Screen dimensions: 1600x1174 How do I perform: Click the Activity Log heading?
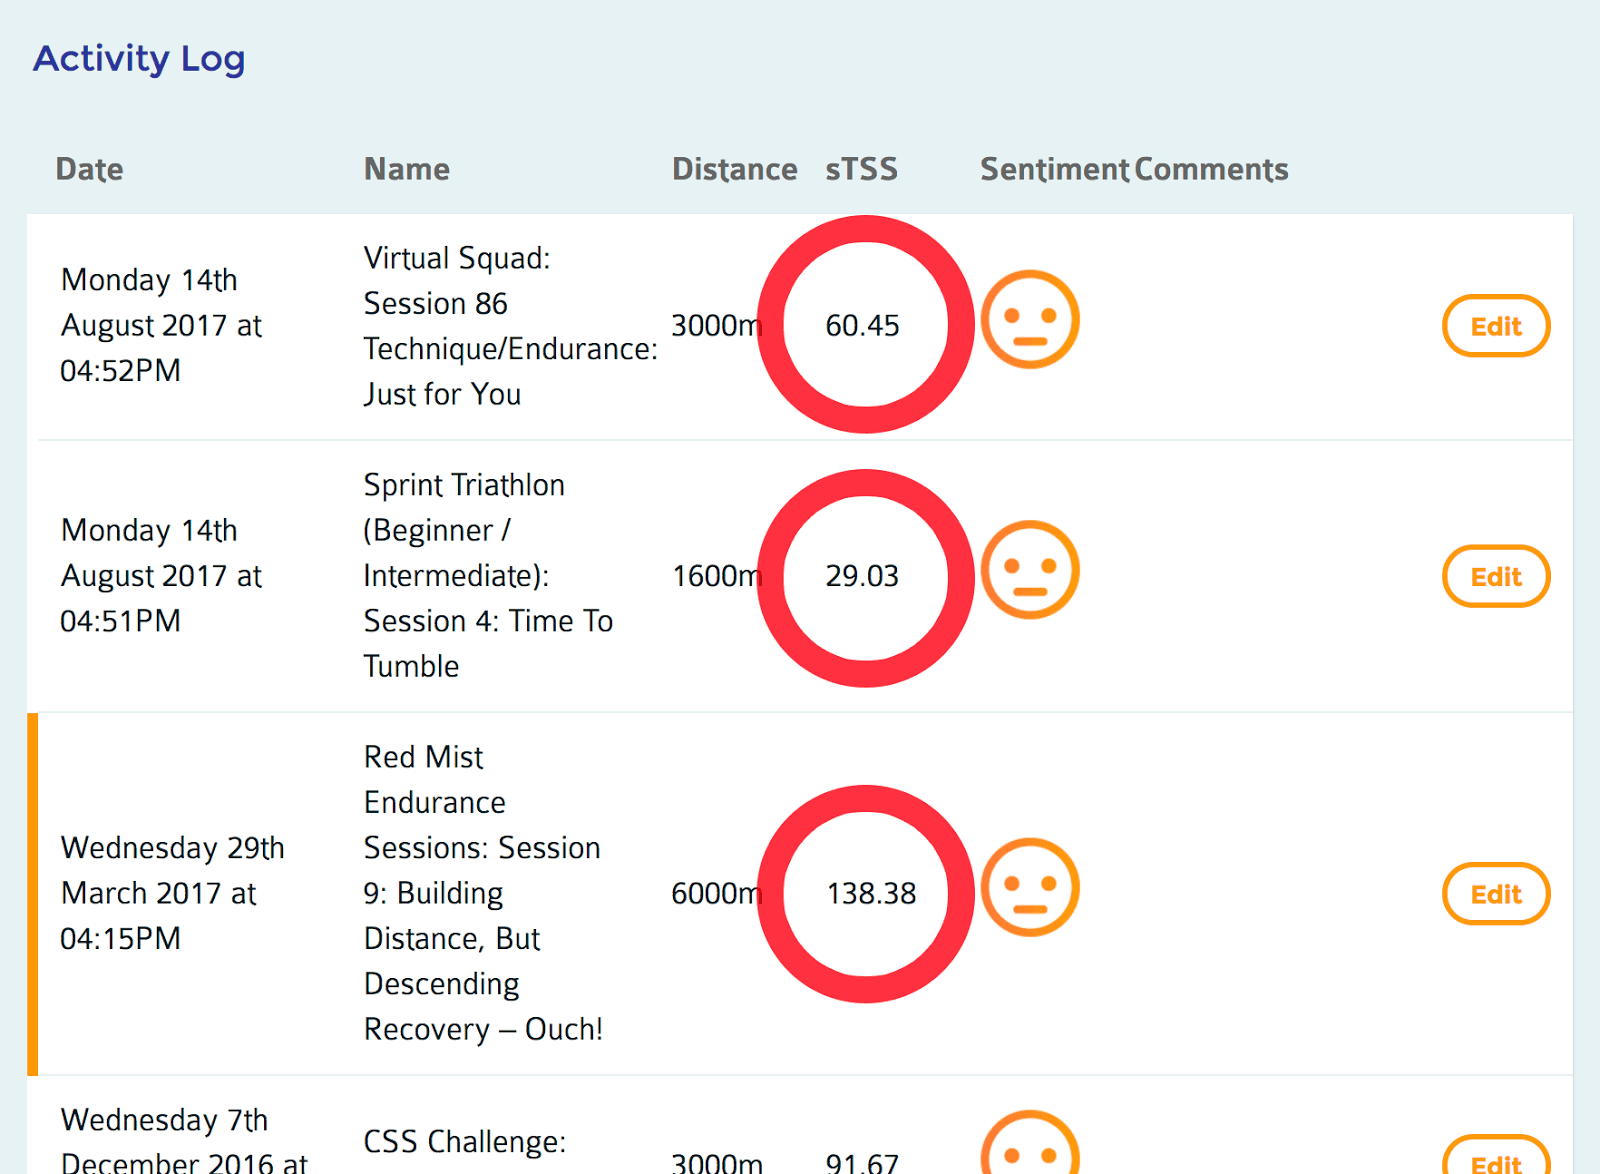[139, 59]
